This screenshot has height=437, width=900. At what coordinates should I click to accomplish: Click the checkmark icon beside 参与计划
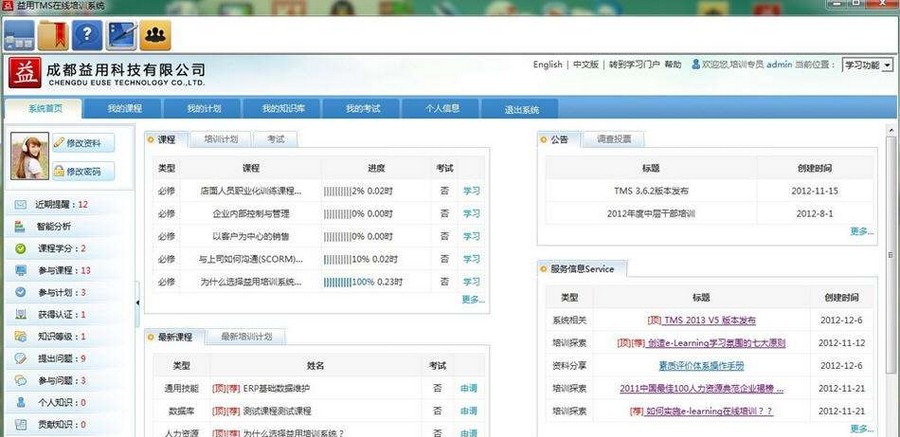(21, 292)
